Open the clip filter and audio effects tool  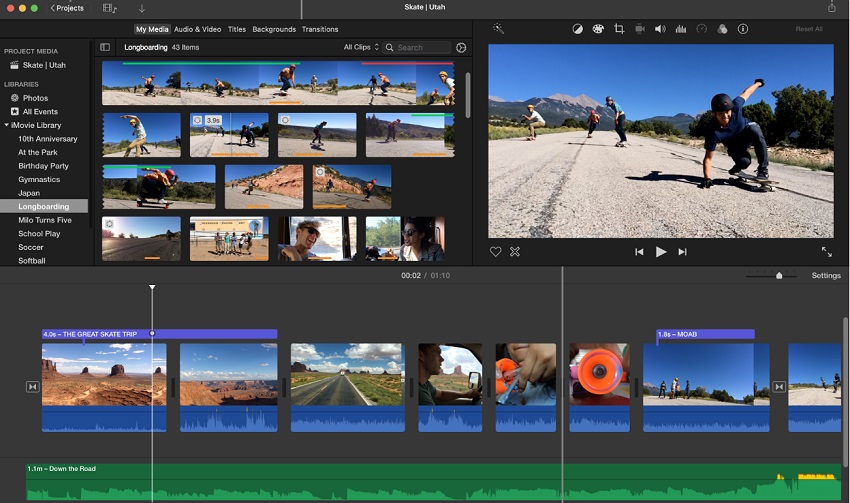pyautogui.click(x=722, y=29)
